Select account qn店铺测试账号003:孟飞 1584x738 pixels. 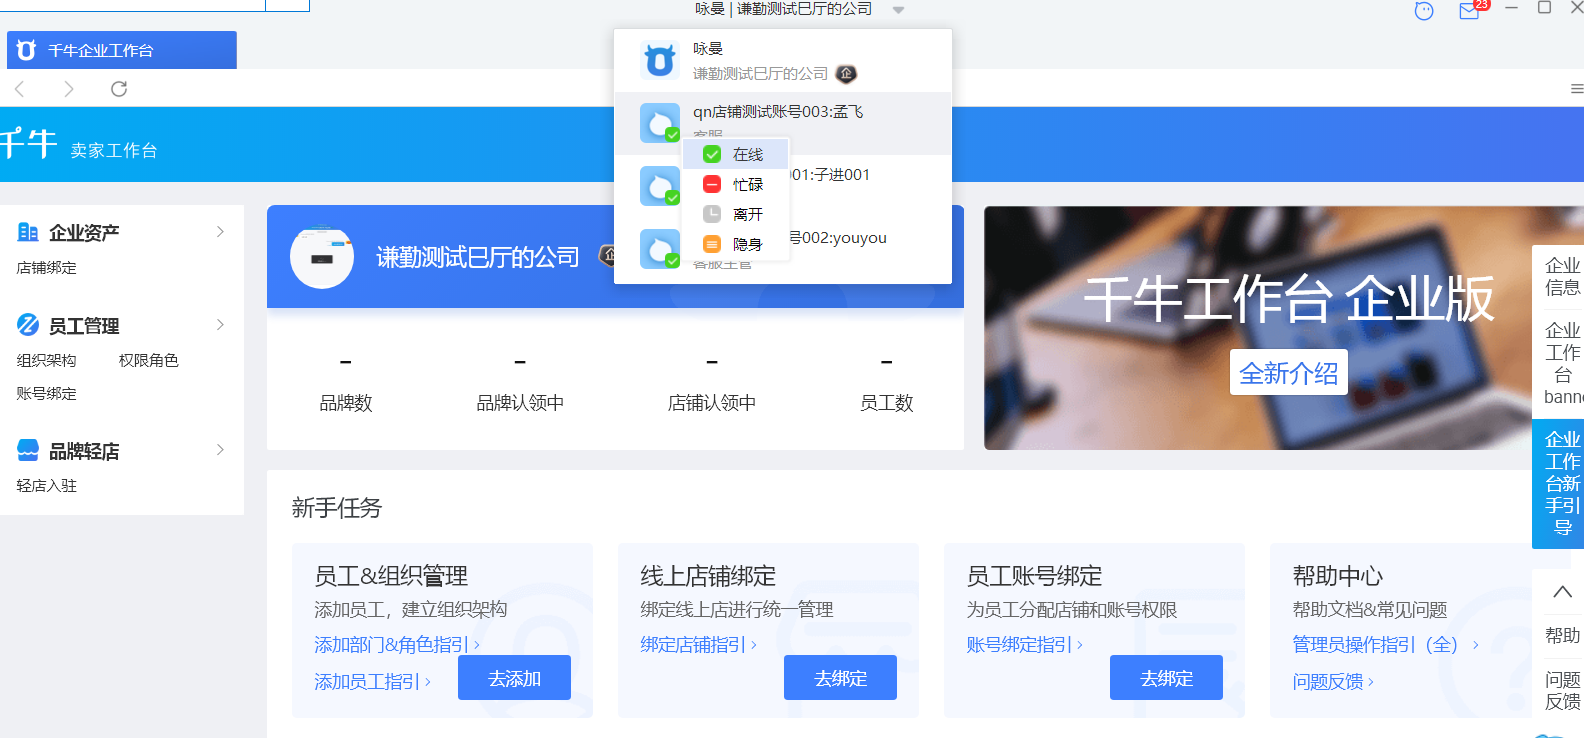pyautogui.click(x=783, y=123)
